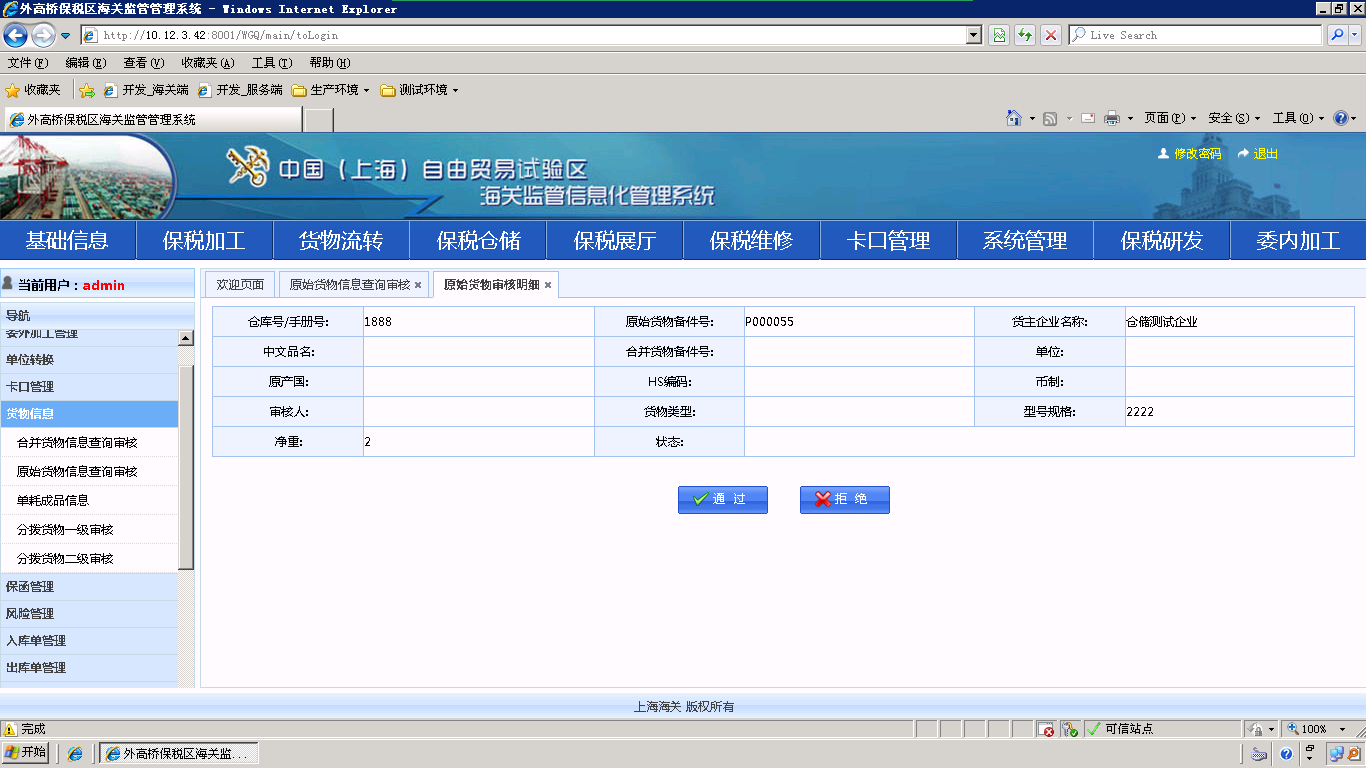Image resolution: width=1366 pixels, height=768 pixels.
Task: Click the 通过 approve button
Action: tap(722, 499)
